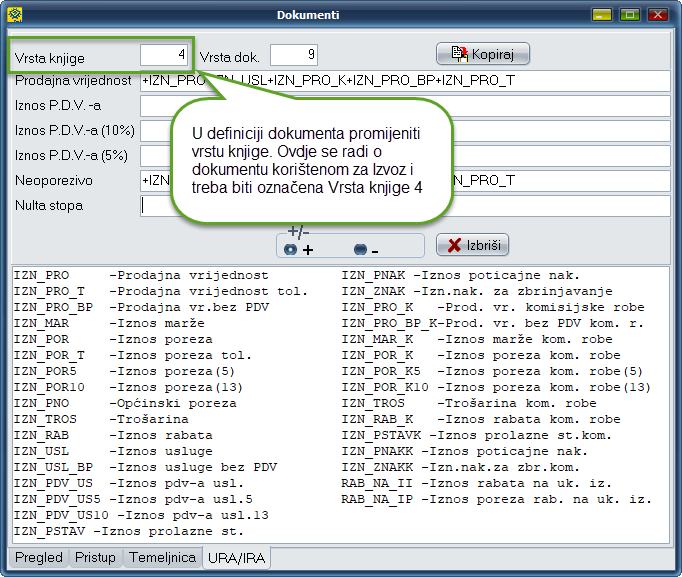The width and height of the screenshot is (682, 577).
Task: Switch to the Pregled tab
Action: coord(38,558)
